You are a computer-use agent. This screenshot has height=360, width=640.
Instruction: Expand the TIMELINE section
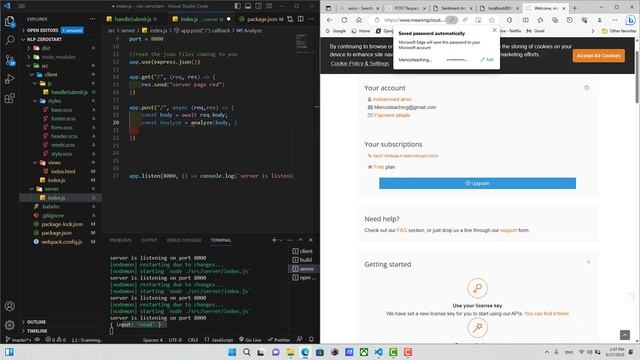[60, 331]
